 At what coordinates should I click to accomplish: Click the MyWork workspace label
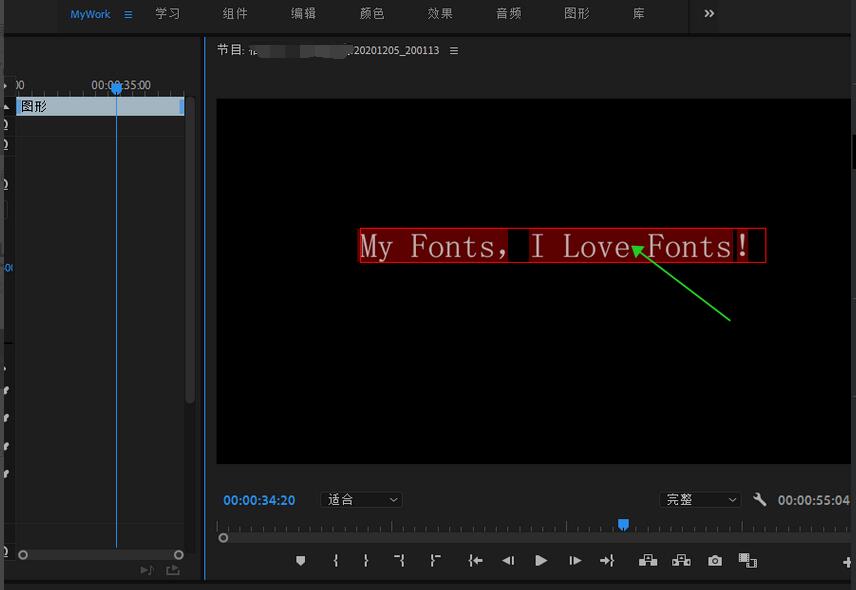(x=90, y=14)
